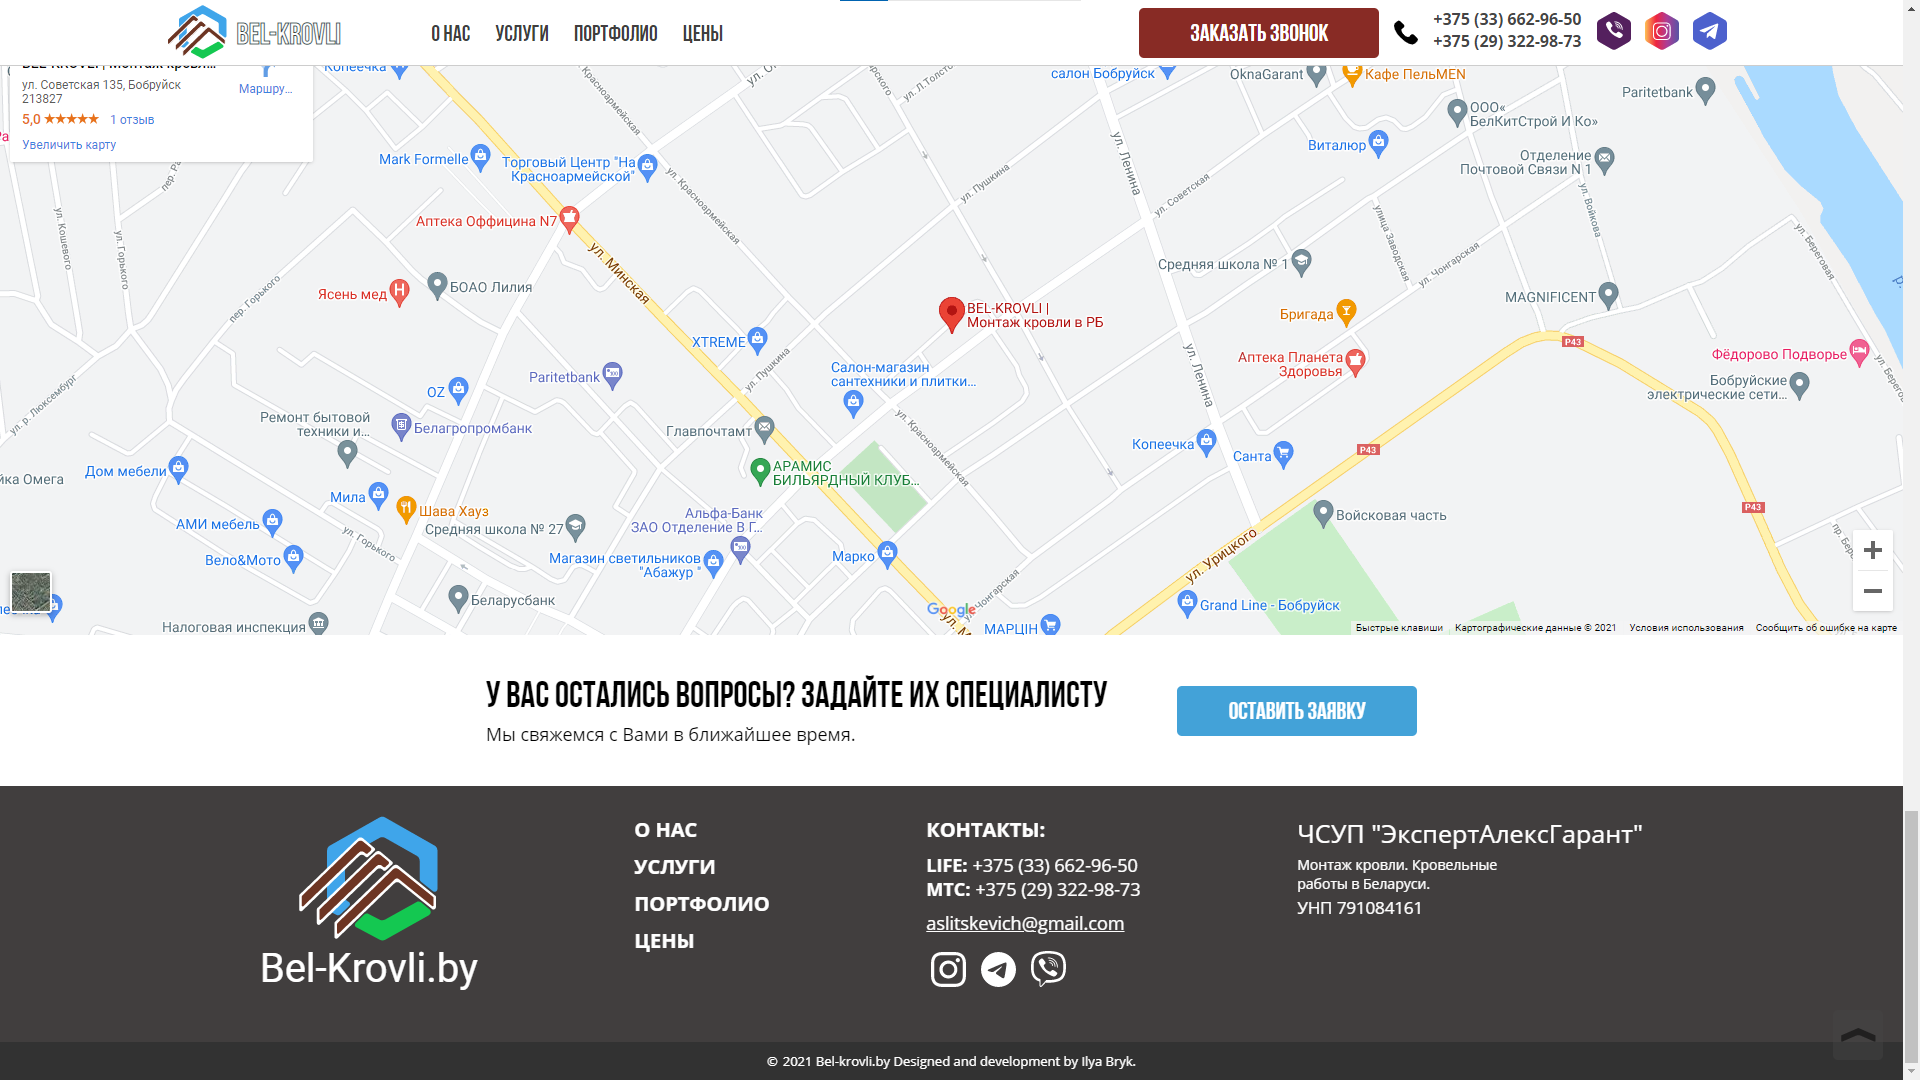Zoom out the map with minus
Image resolution: width=1920 pixels, height=1080 pixels.
tap(1873, 591)
